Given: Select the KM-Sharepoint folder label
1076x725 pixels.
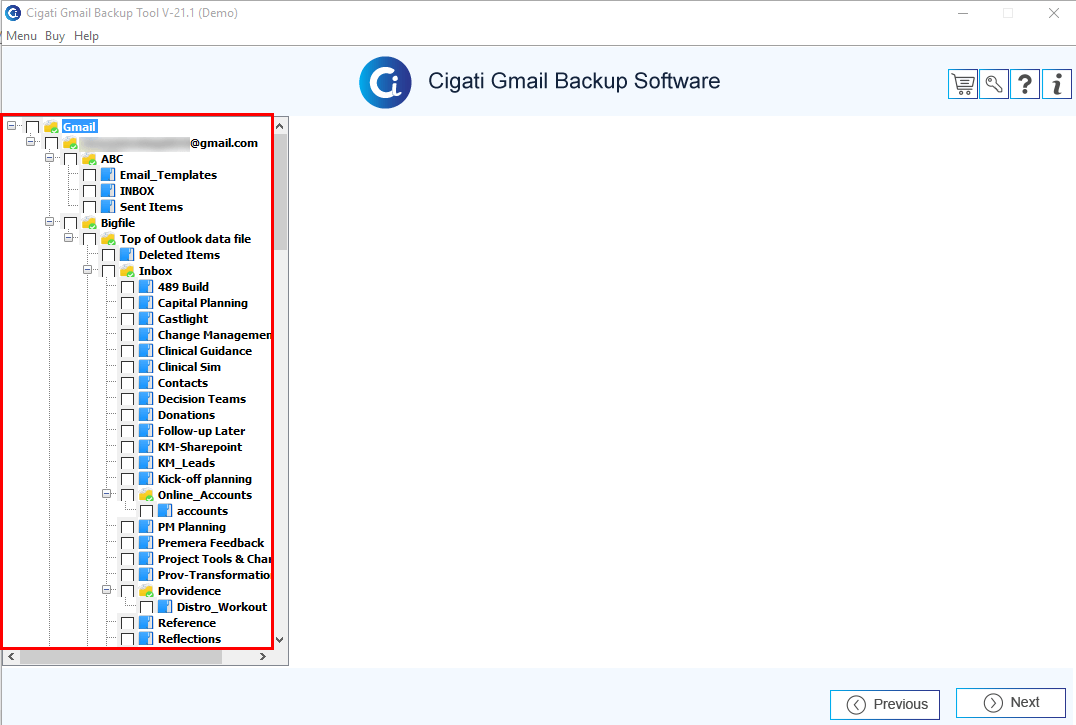Looking at the screenshot, I should (x=200, y=447).
